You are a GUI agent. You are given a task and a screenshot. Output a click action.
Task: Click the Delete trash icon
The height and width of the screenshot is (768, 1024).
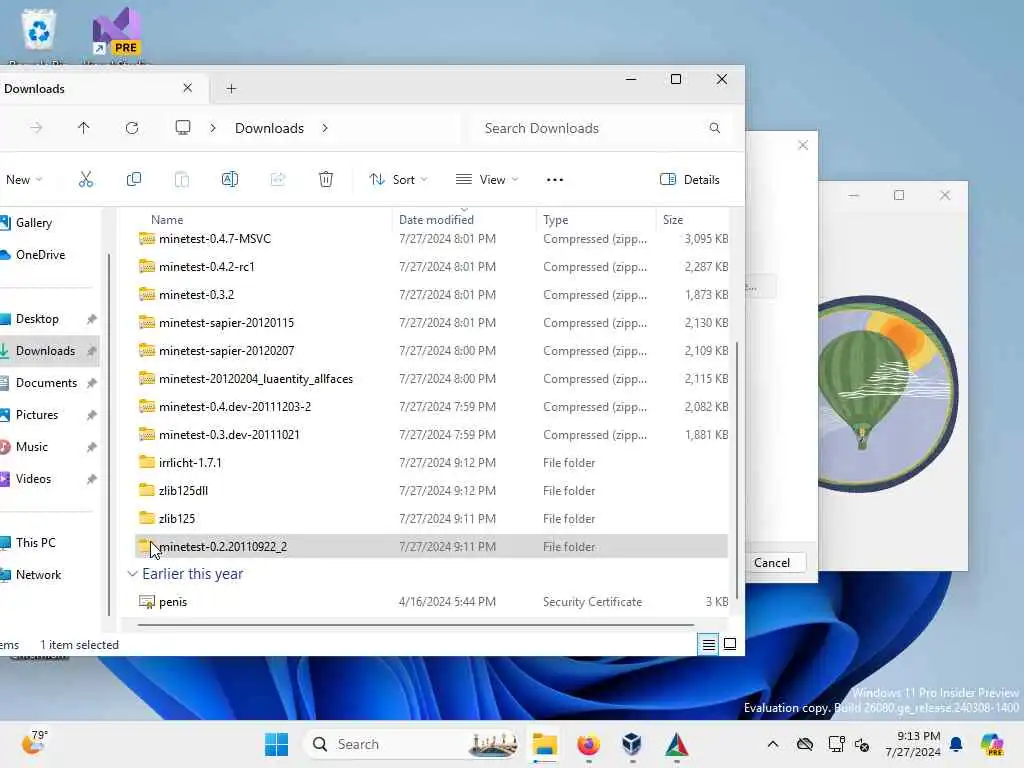point(326,180)
